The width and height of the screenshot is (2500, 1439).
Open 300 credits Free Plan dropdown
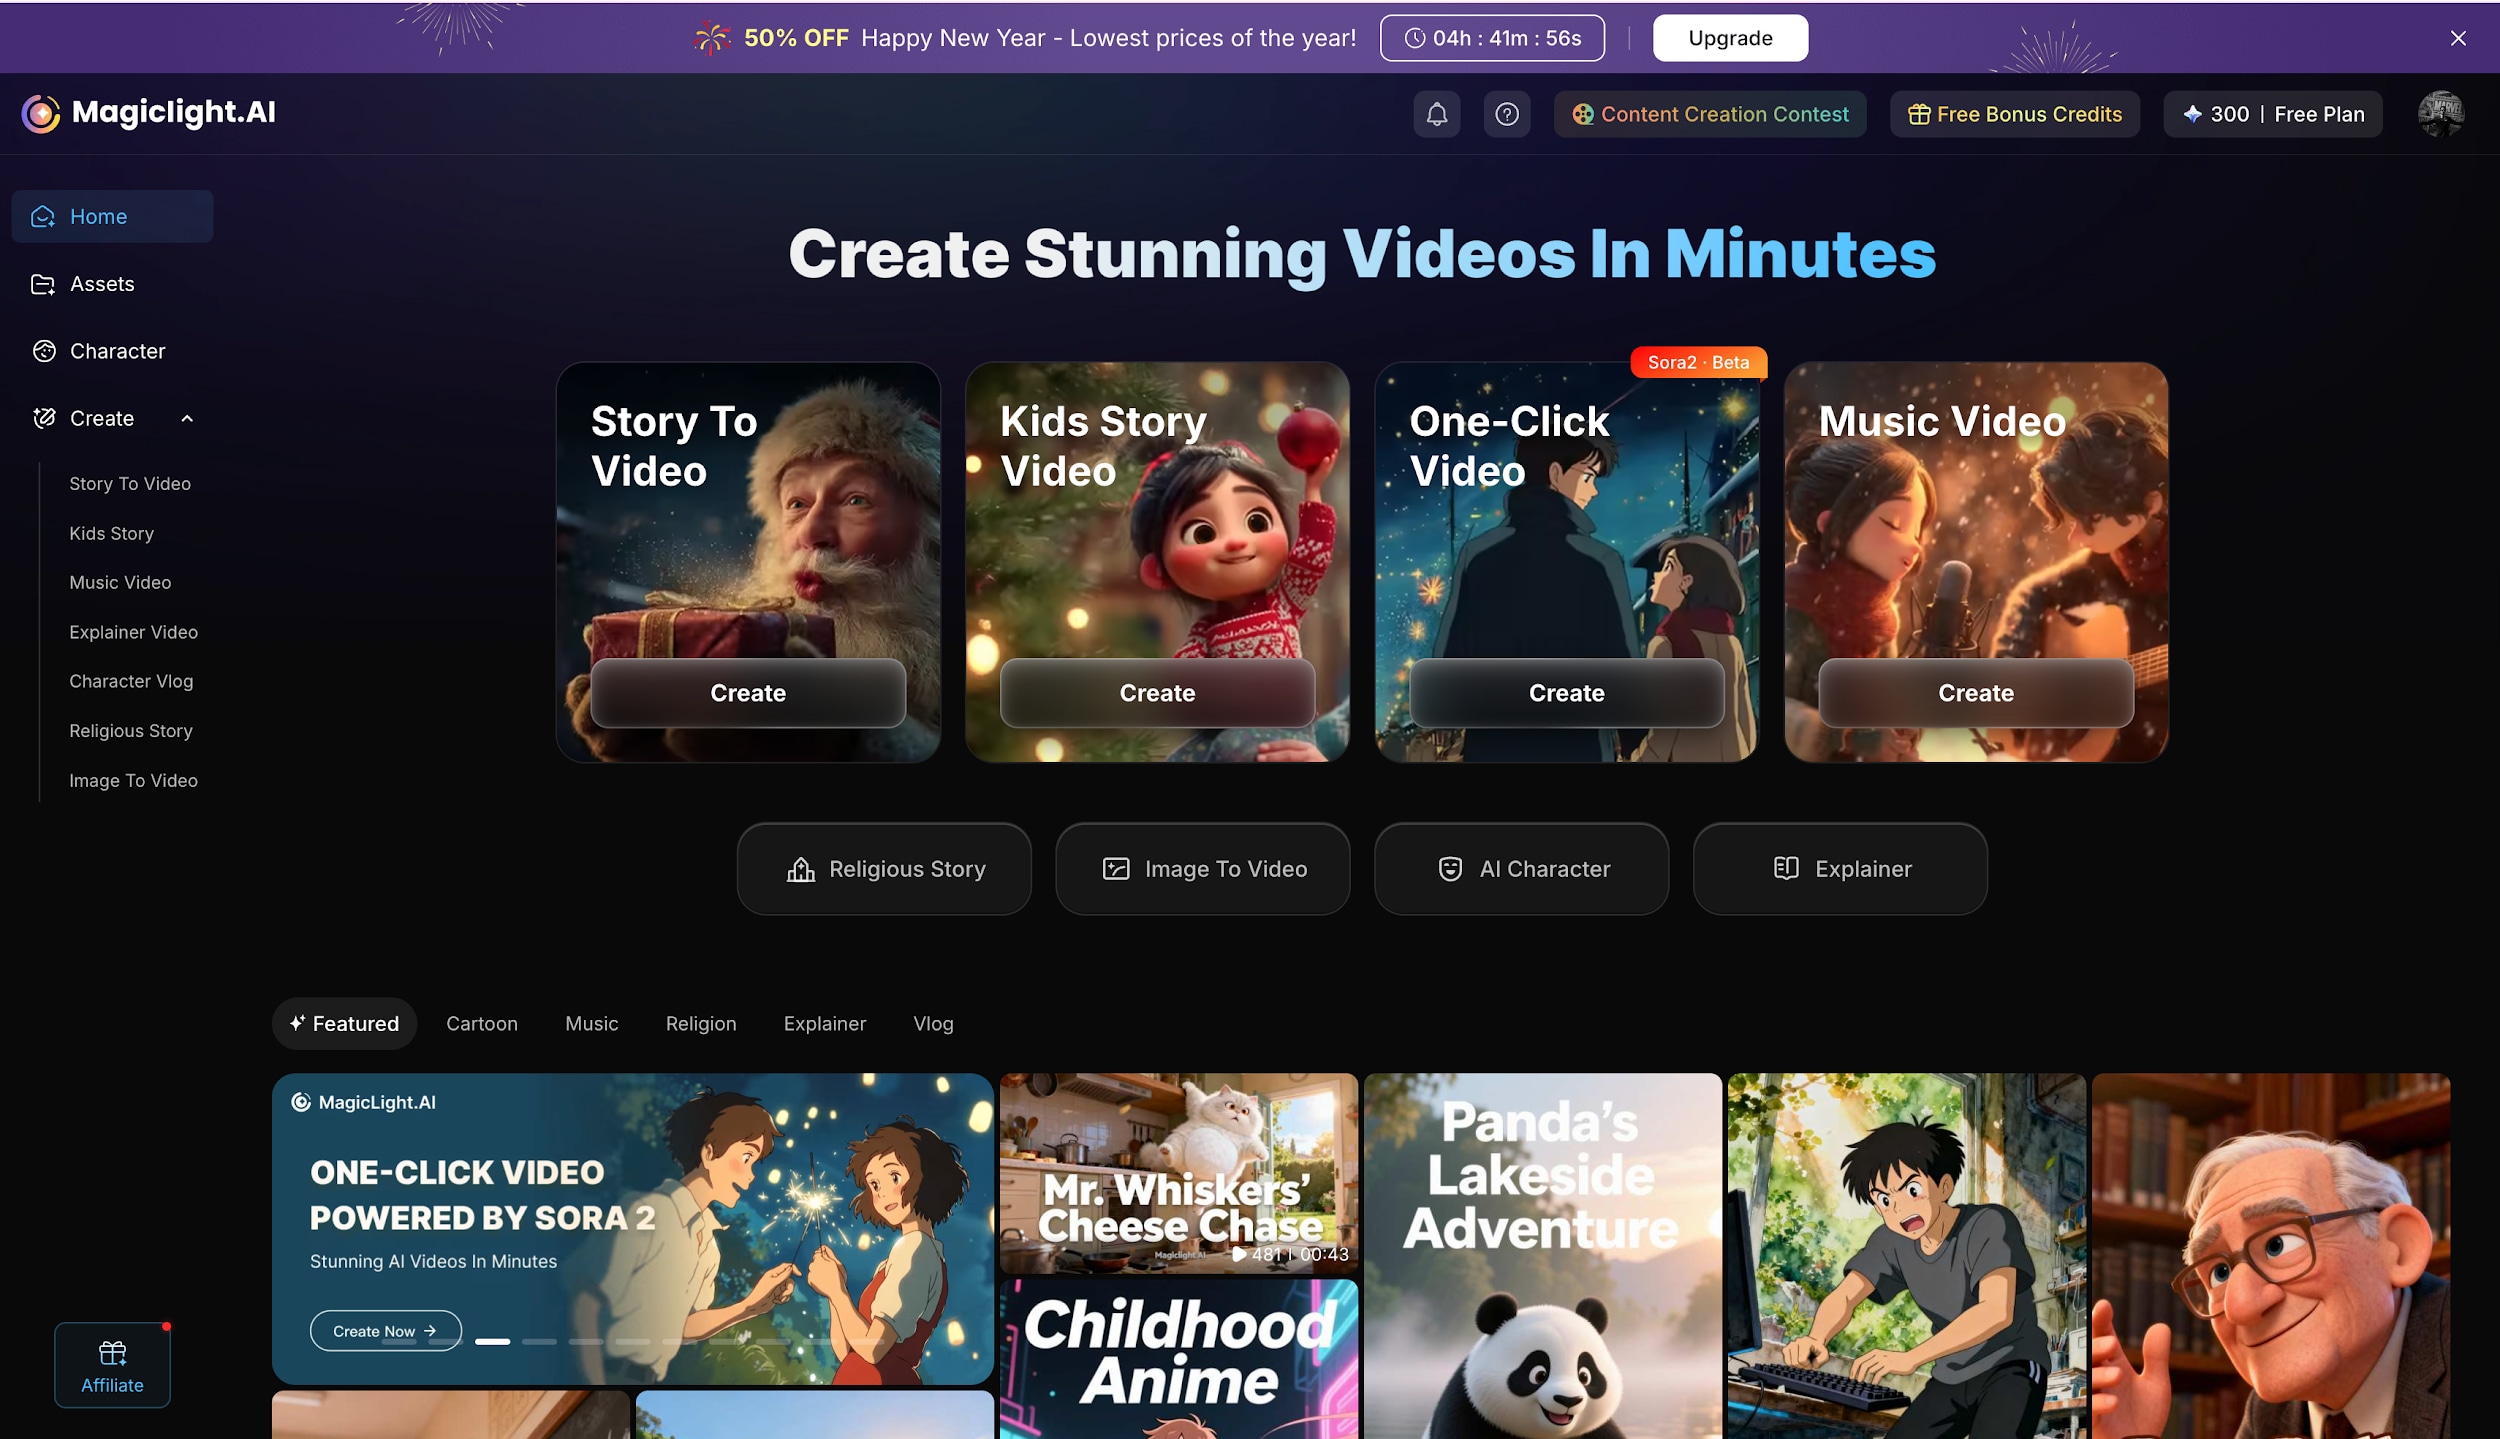[2272, 114]
